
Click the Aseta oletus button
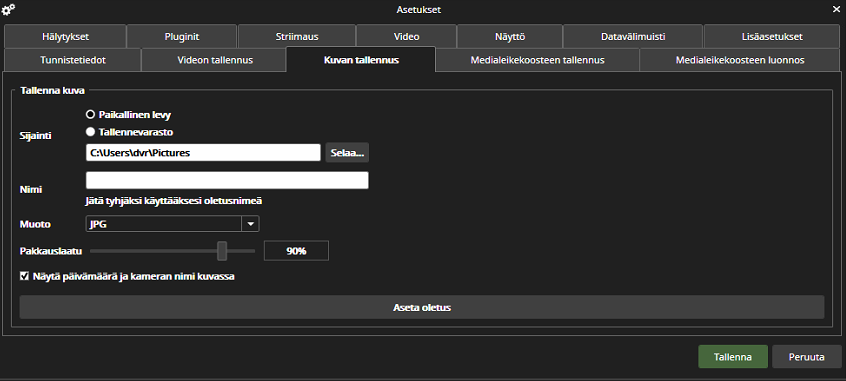[x=422, y=307]
